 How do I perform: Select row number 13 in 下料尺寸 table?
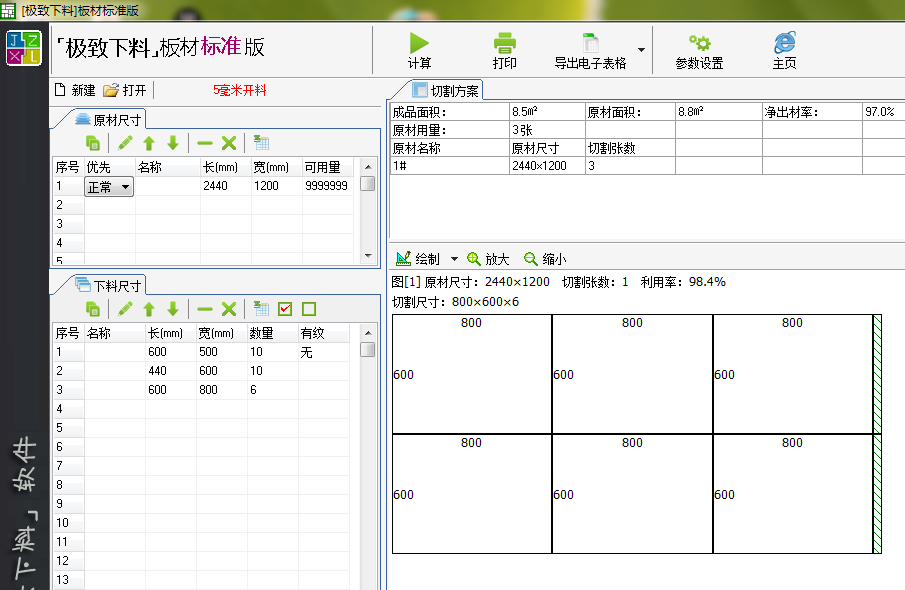coord(69,580)
